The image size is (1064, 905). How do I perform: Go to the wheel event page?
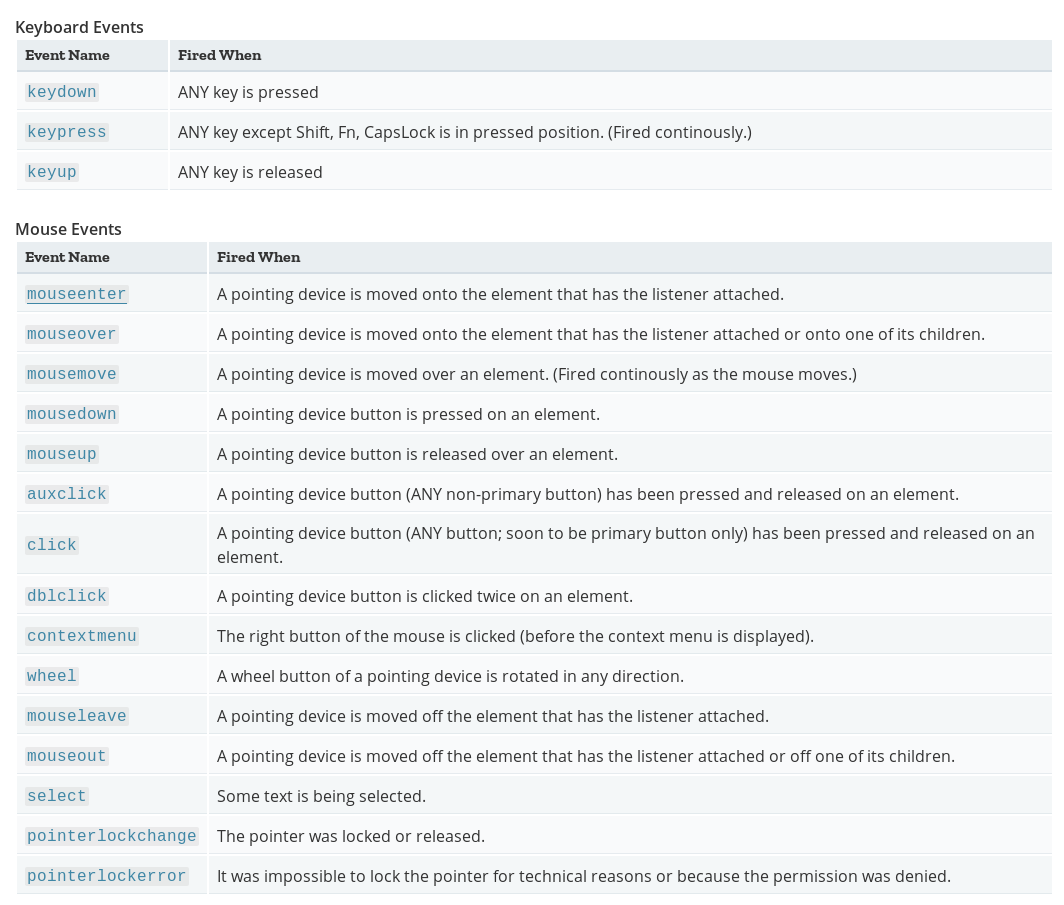(x=52, y=676)
